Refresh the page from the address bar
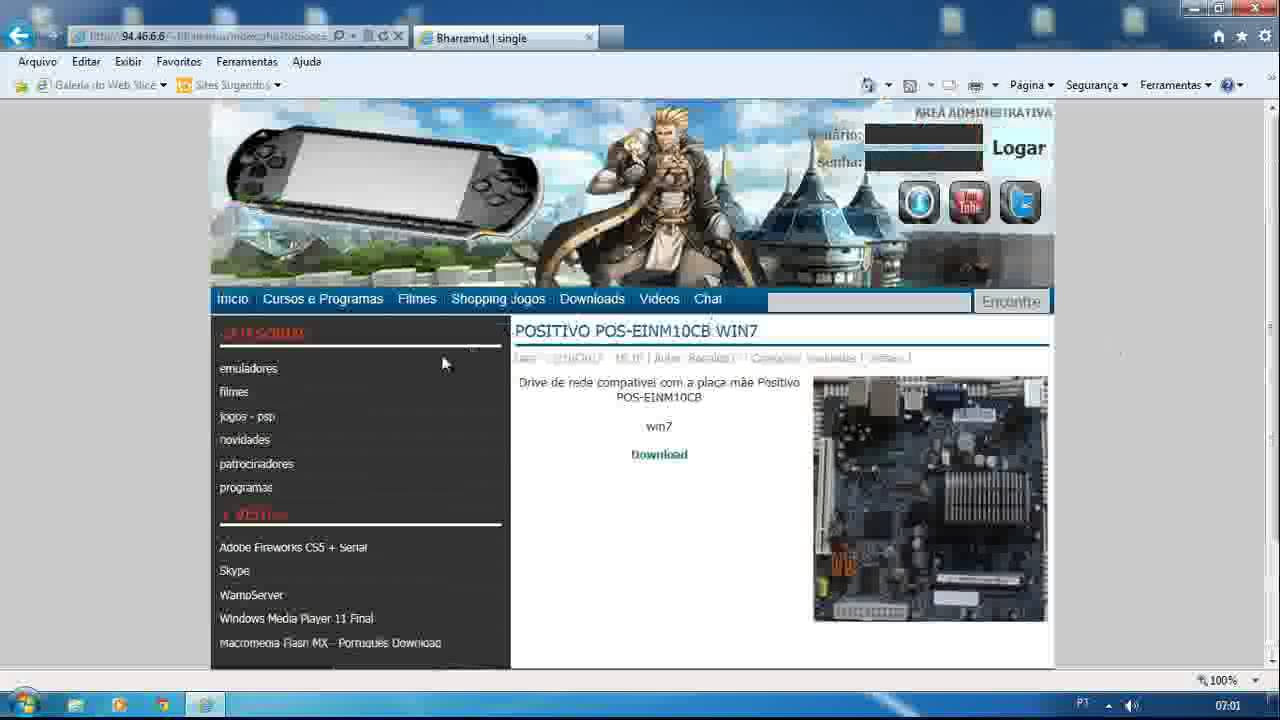This screenshot has height=720, width=1280. [x=383, y=36]
